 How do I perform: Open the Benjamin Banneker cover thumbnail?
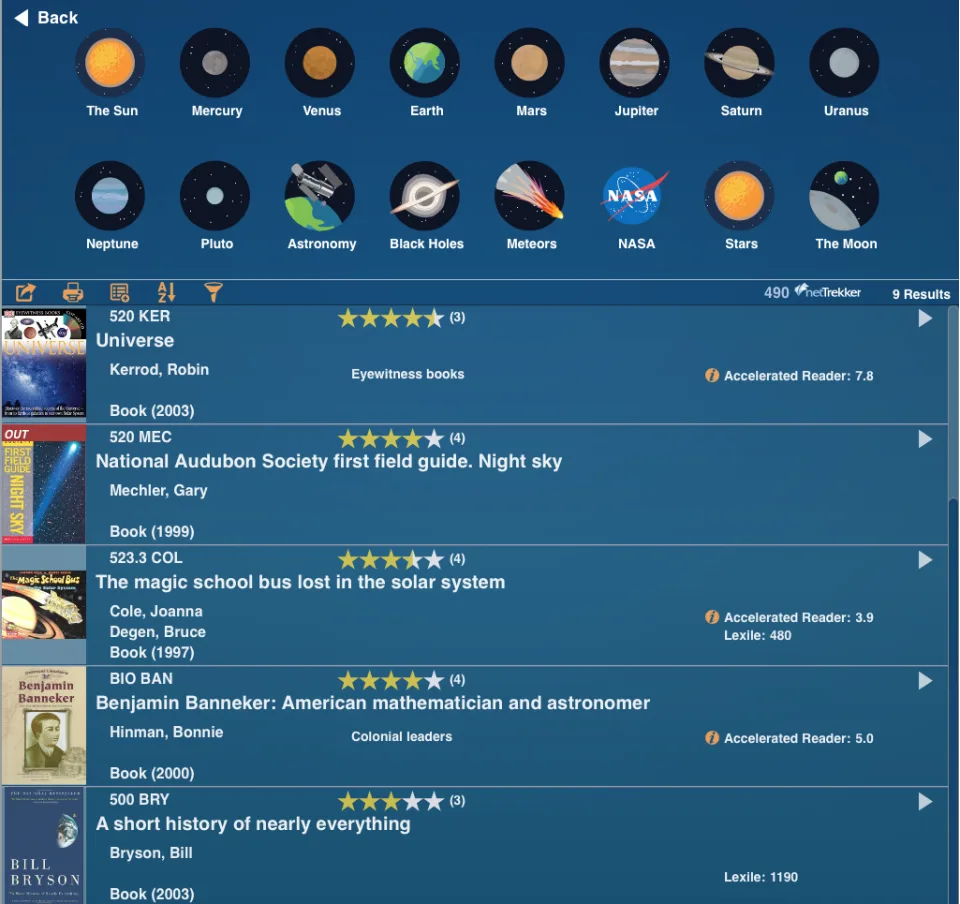pyautogui.click(x=44, y=726)
